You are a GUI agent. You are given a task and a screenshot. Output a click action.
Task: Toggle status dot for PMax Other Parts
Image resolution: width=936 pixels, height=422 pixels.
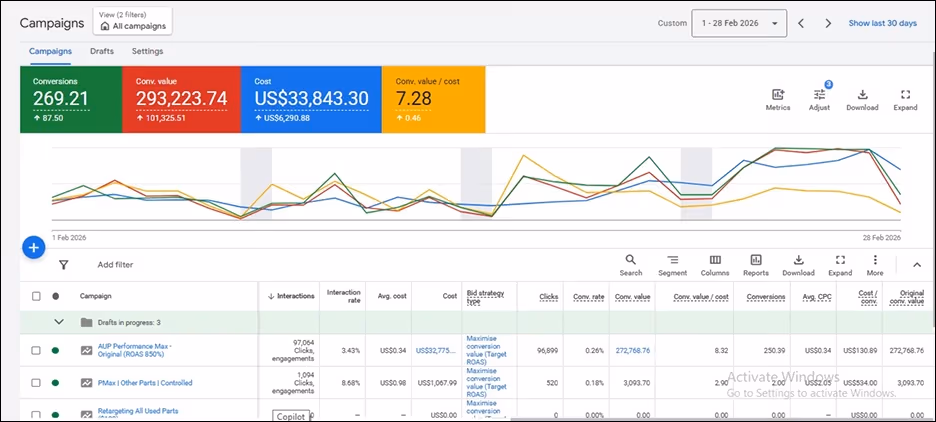point(56,383)
